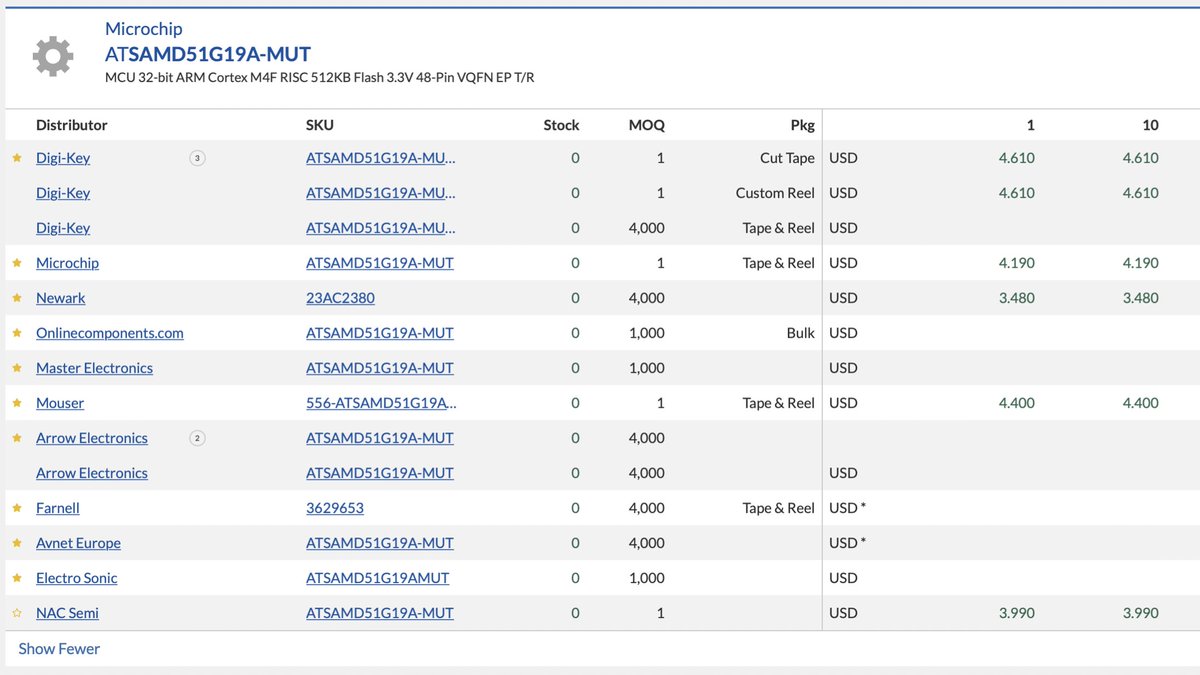Open the ATSAMD51G19A-MUT part title link
Image resolution: width=1200 pixels, height=675 pixels.
point(208,54)
